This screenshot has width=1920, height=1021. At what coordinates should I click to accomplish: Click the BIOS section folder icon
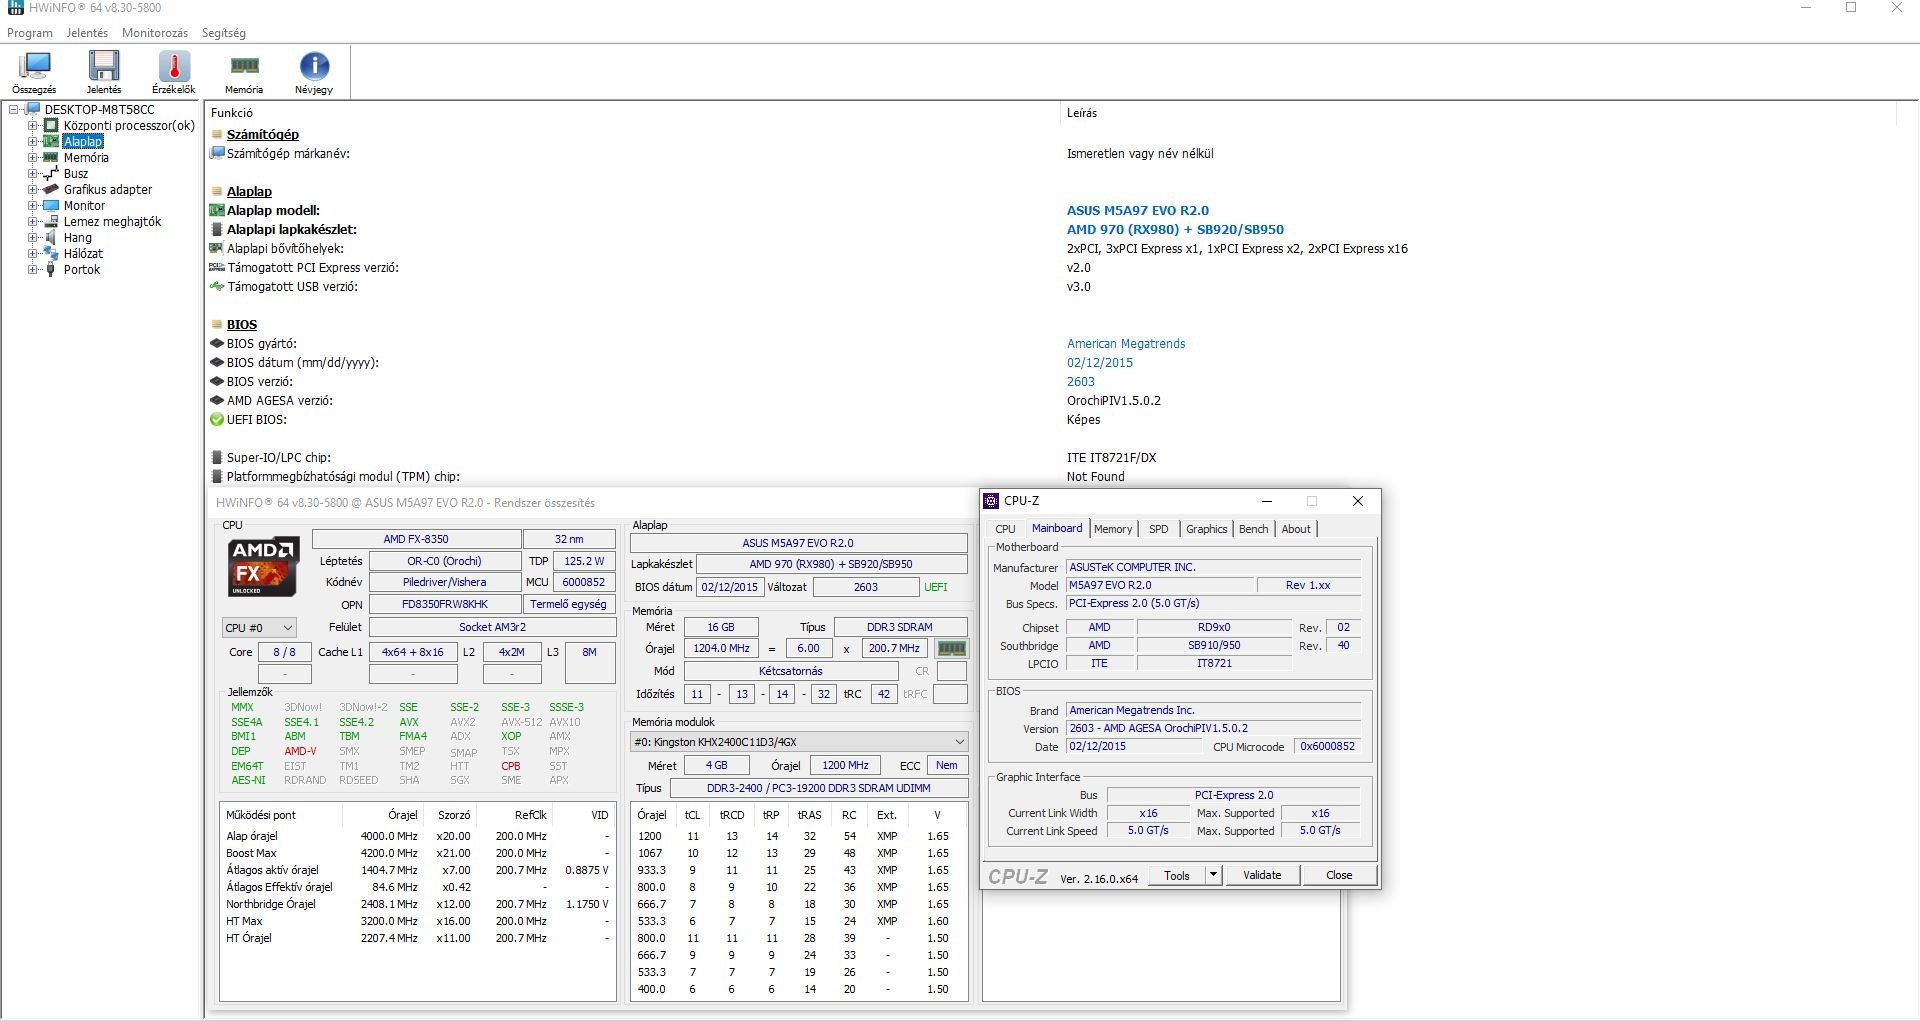point(217,325)
